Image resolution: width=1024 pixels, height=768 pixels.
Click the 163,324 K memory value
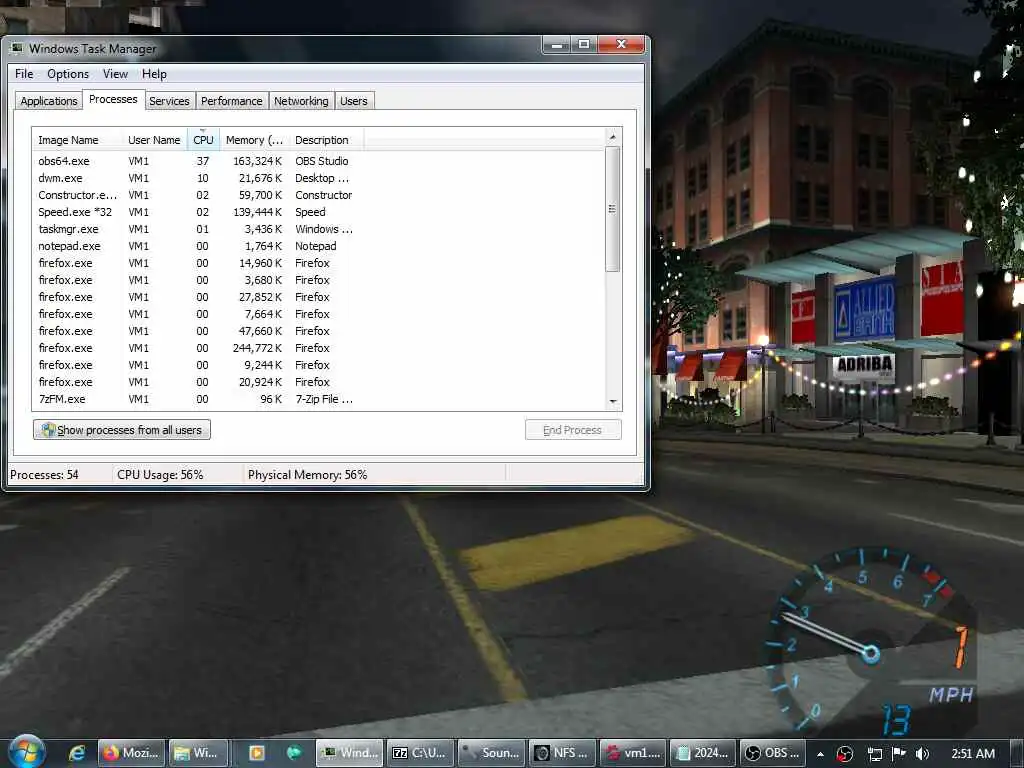(257, 161)
